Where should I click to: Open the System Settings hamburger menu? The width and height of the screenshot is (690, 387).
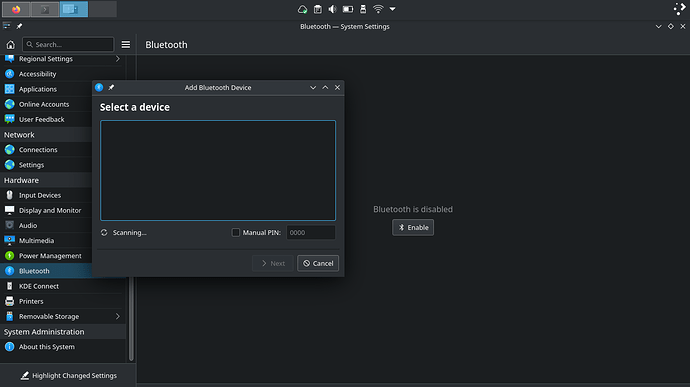(x=126, y=44)
